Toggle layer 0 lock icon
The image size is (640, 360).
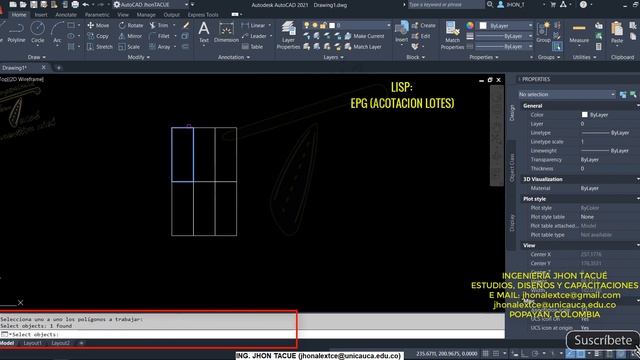tap(323, 25)
